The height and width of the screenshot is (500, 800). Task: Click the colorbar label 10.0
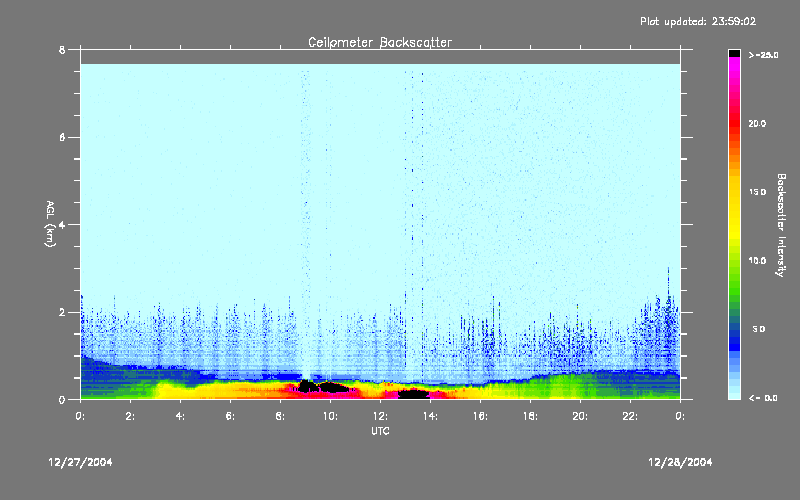[x=757, y=261]
